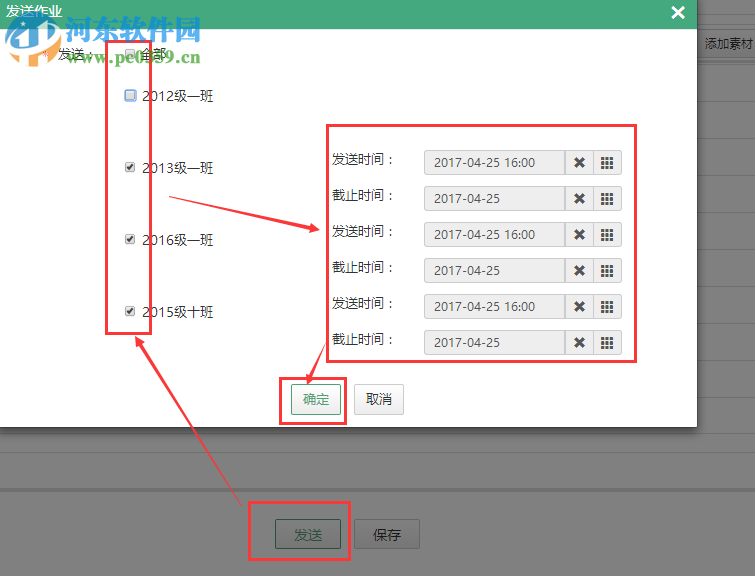
Task: Edit the second 截止时间 date input
Action: pos(495,271)
